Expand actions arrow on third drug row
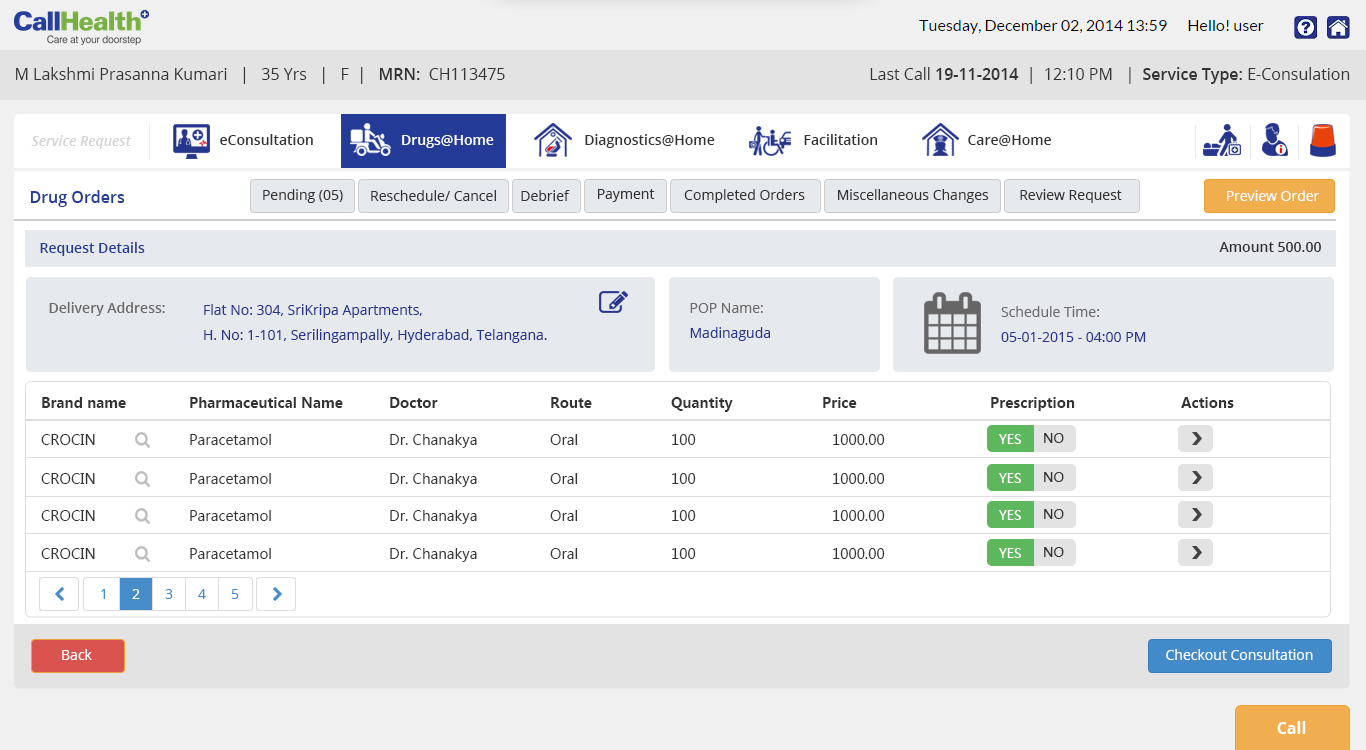Image resolution: width=1366 pixels, height=750 pixels. (x=1195, y=515)
